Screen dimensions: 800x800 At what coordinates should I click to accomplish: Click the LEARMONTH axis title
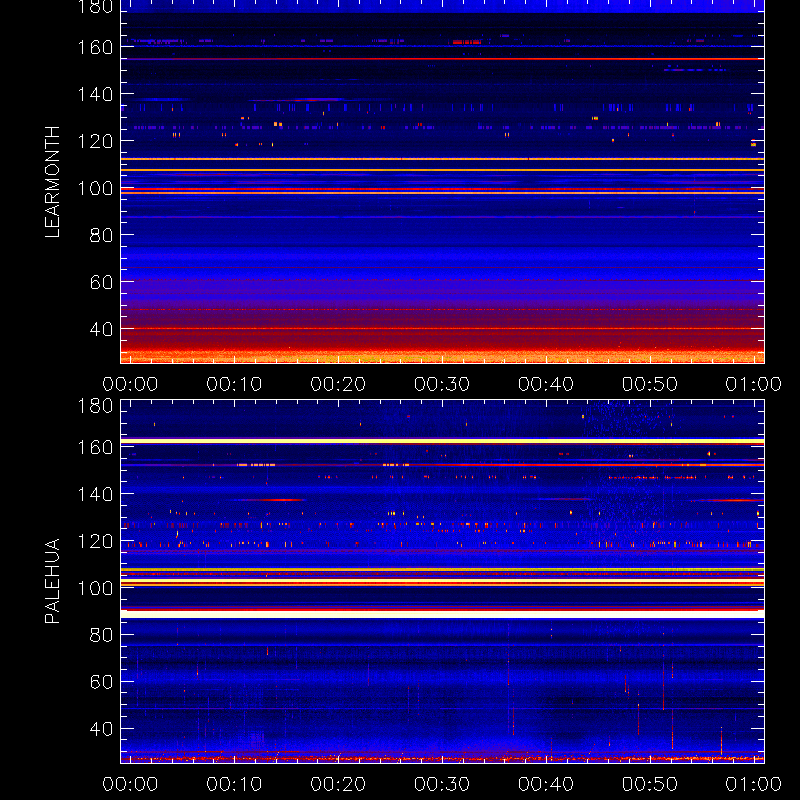tap(52, 182)
